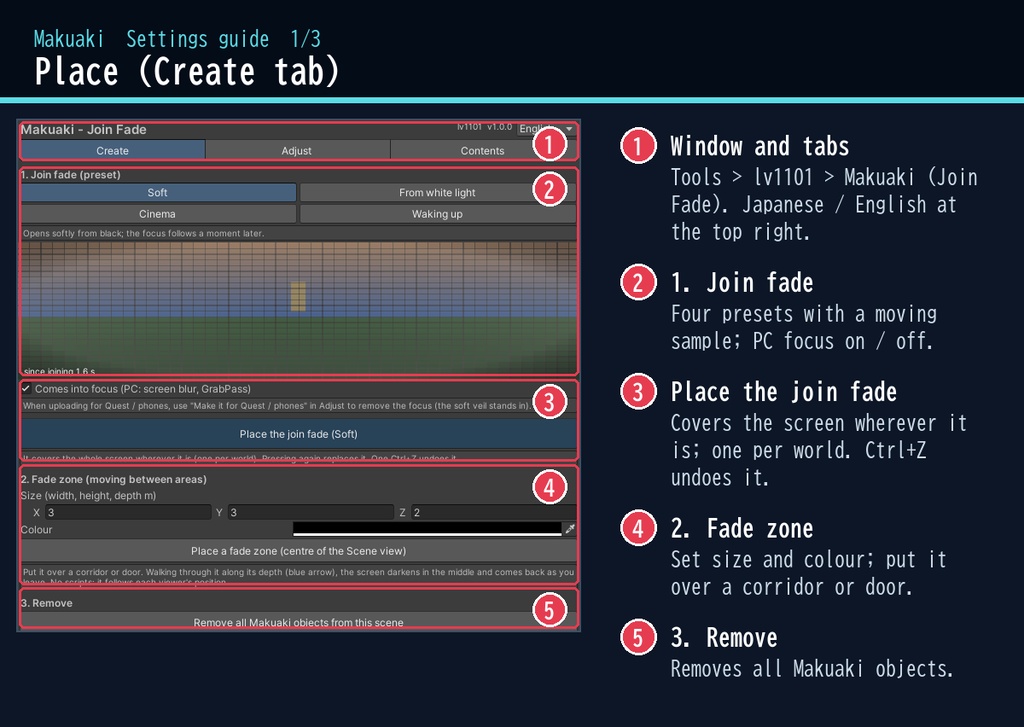
Task: Open the Contents tab
Action: pos(483,150)
